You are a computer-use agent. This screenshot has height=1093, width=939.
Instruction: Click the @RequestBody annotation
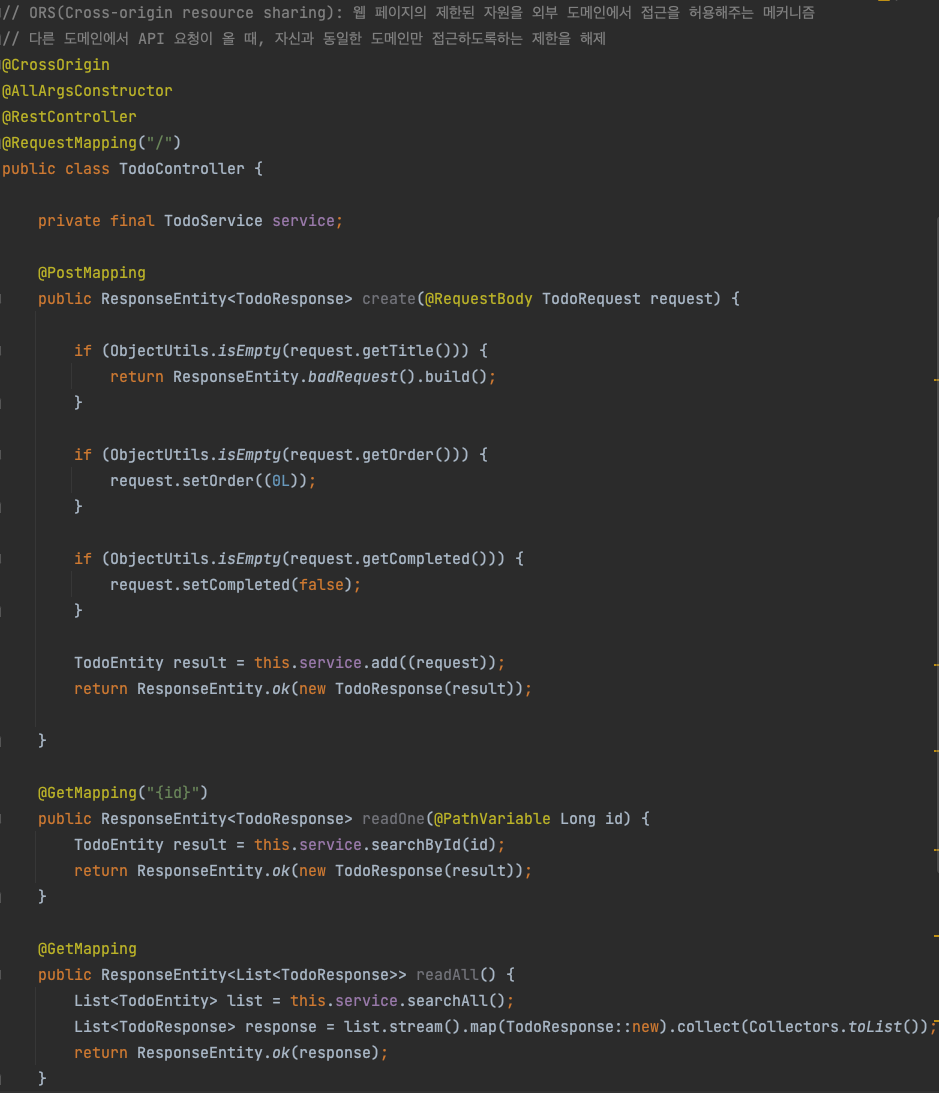coord(479,299)
